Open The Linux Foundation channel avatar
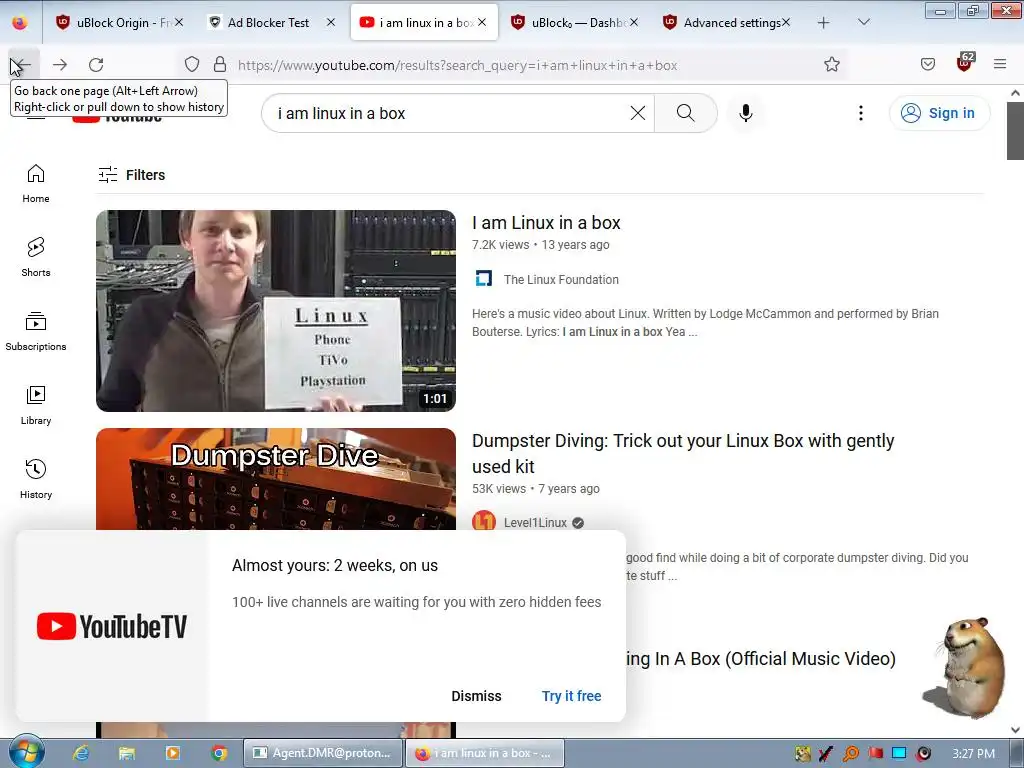 coord(484,279)
